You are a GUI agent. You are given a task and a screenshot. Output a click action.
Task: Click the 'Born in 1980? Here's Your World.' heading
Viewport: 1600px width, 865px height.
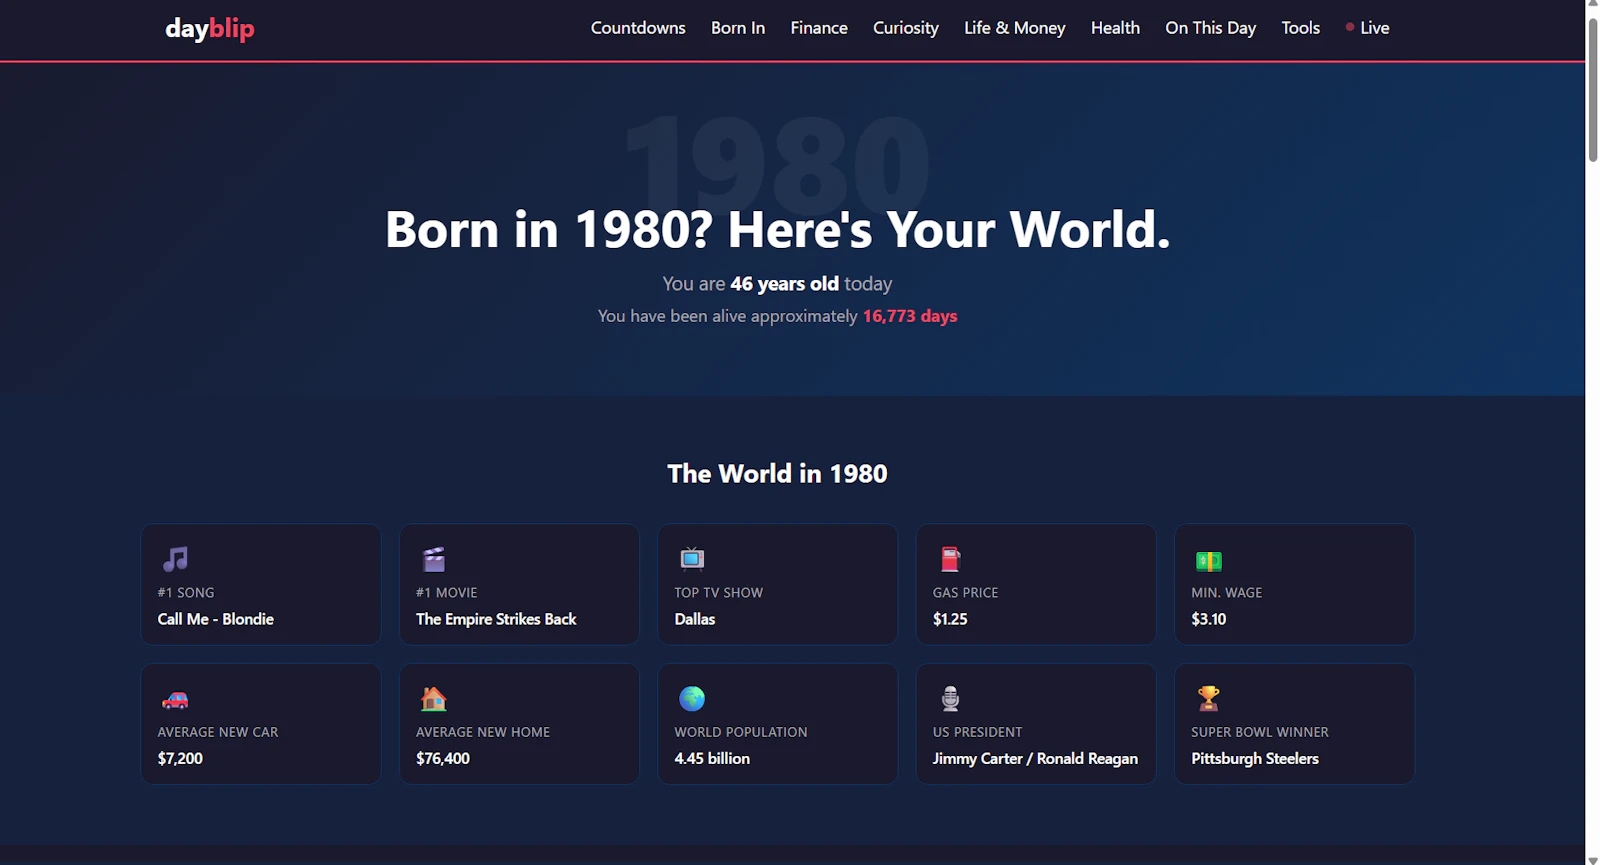pyautogui.click(x=778, y=229)
